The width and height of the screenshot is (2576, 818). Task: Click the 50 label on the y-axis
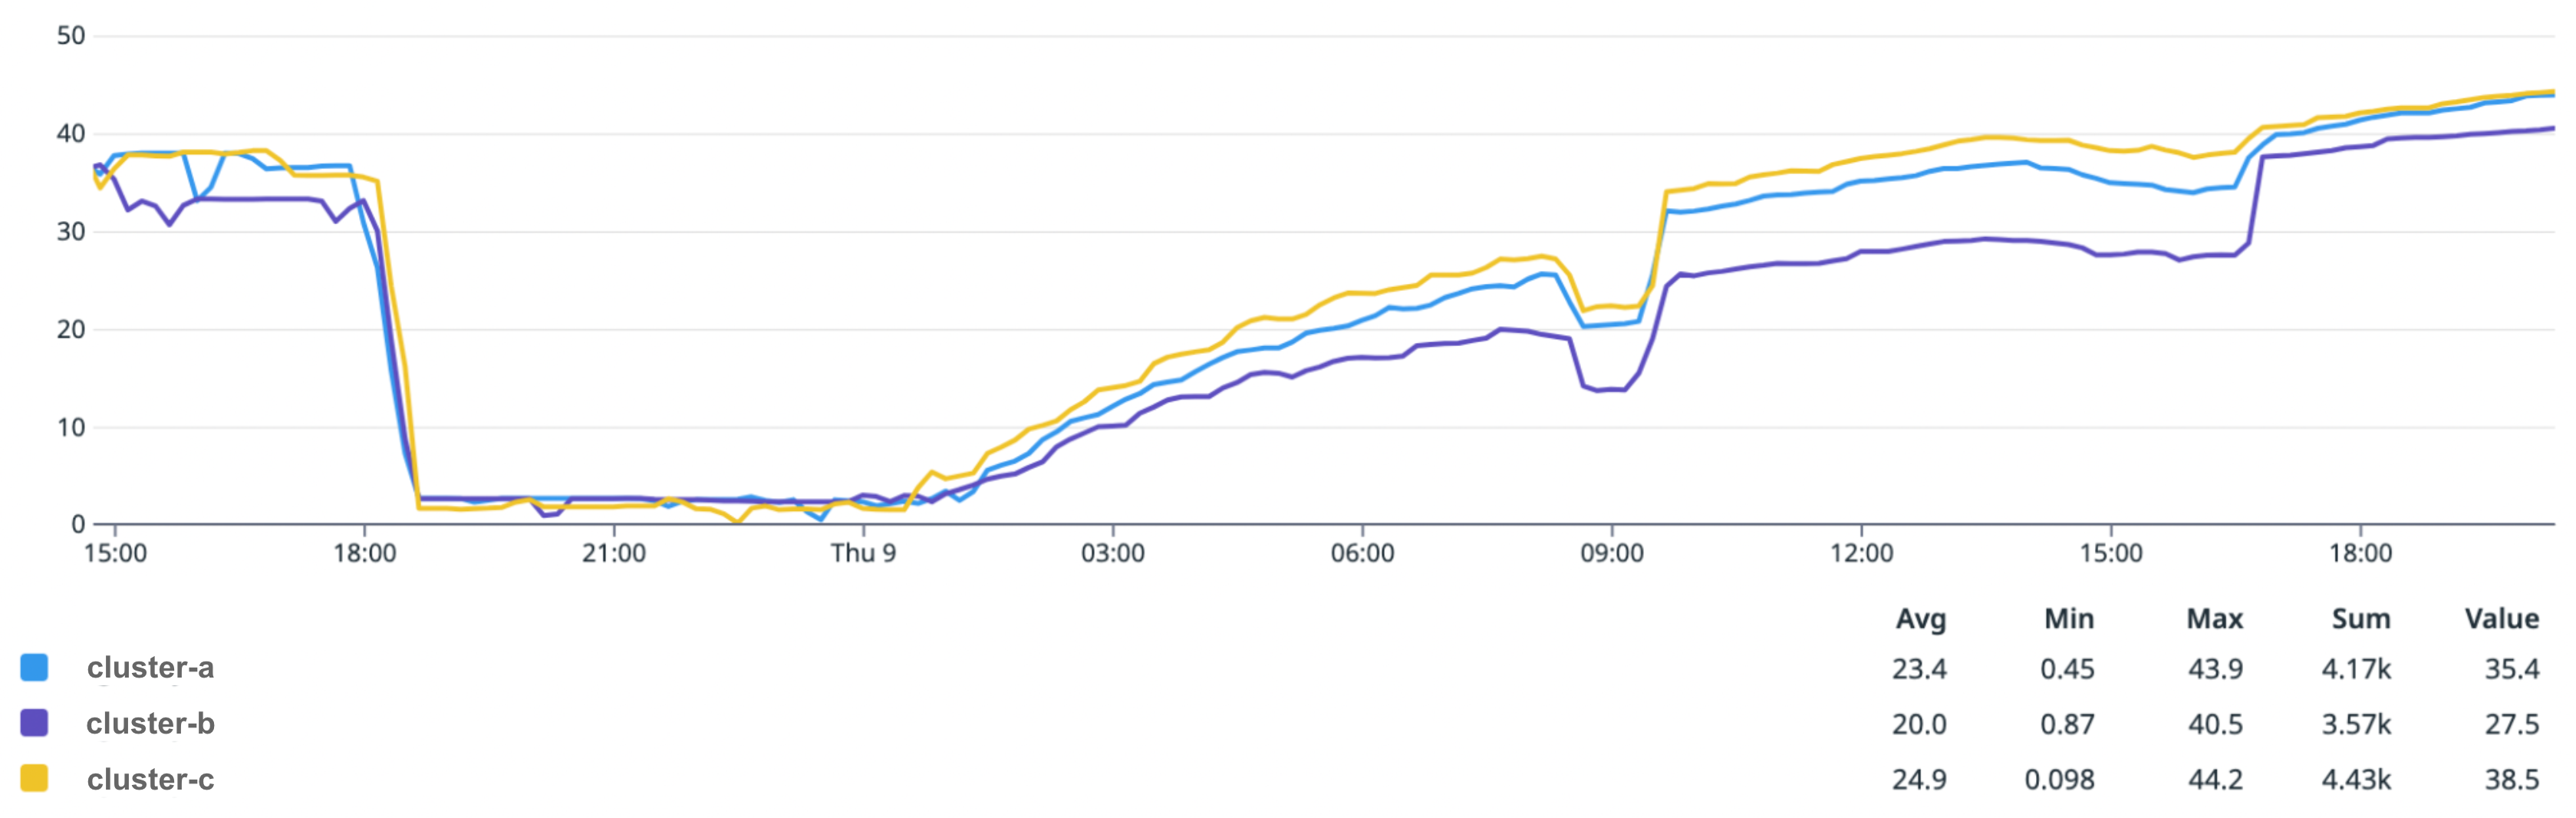(71, 36)
